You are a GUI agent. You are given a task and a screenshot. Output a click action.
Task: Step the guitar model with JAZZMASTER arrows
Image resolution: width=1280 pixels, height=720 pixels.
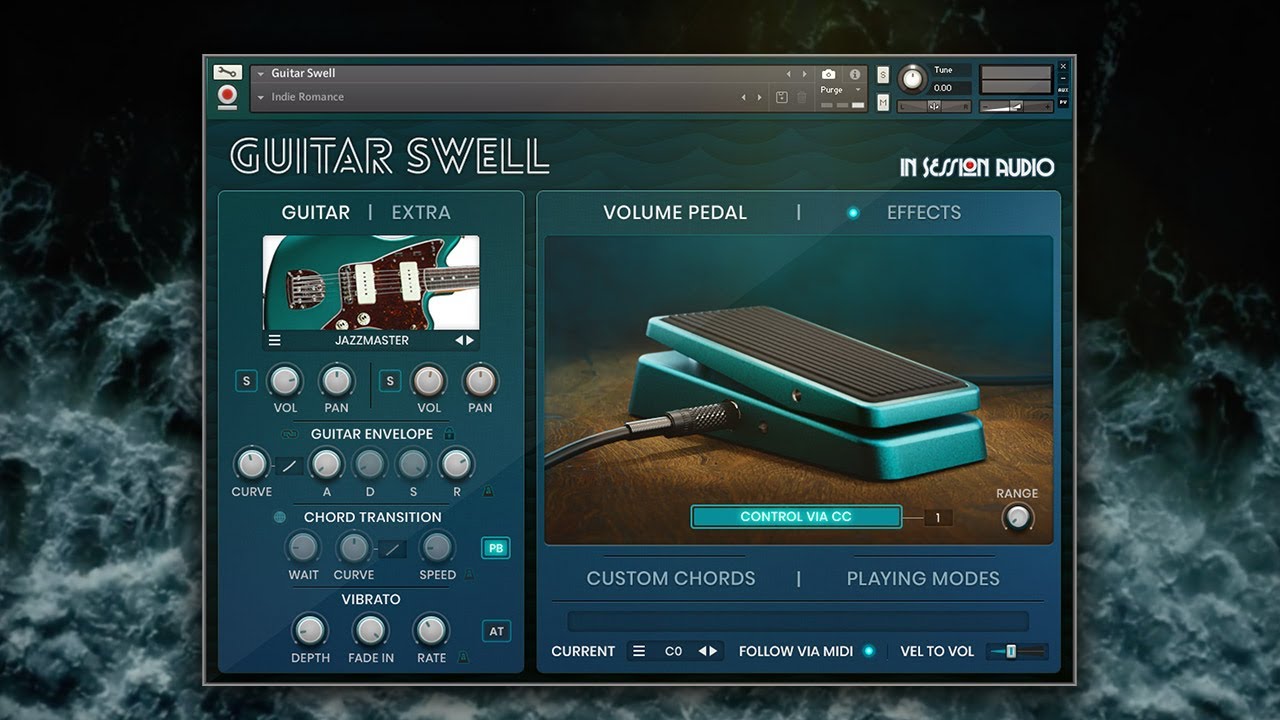point(464,340)
